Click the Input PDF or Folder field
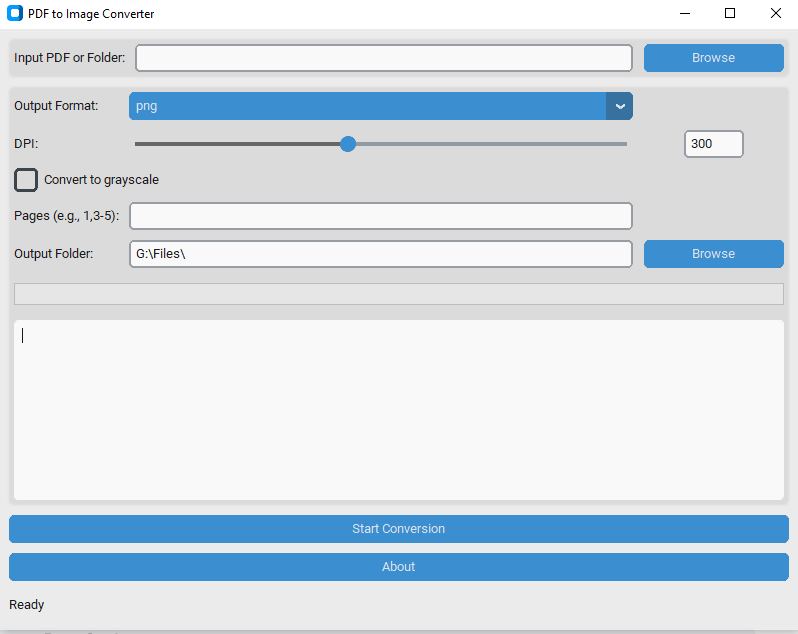798x634 pixels. tap(384, 58)
